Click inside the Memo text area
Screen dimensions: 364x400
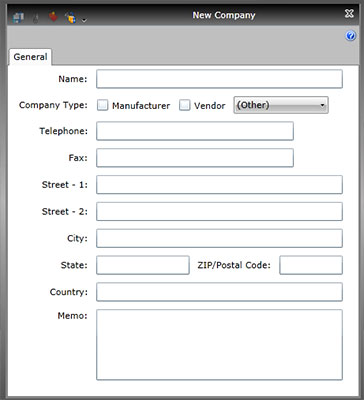(219, 345)
